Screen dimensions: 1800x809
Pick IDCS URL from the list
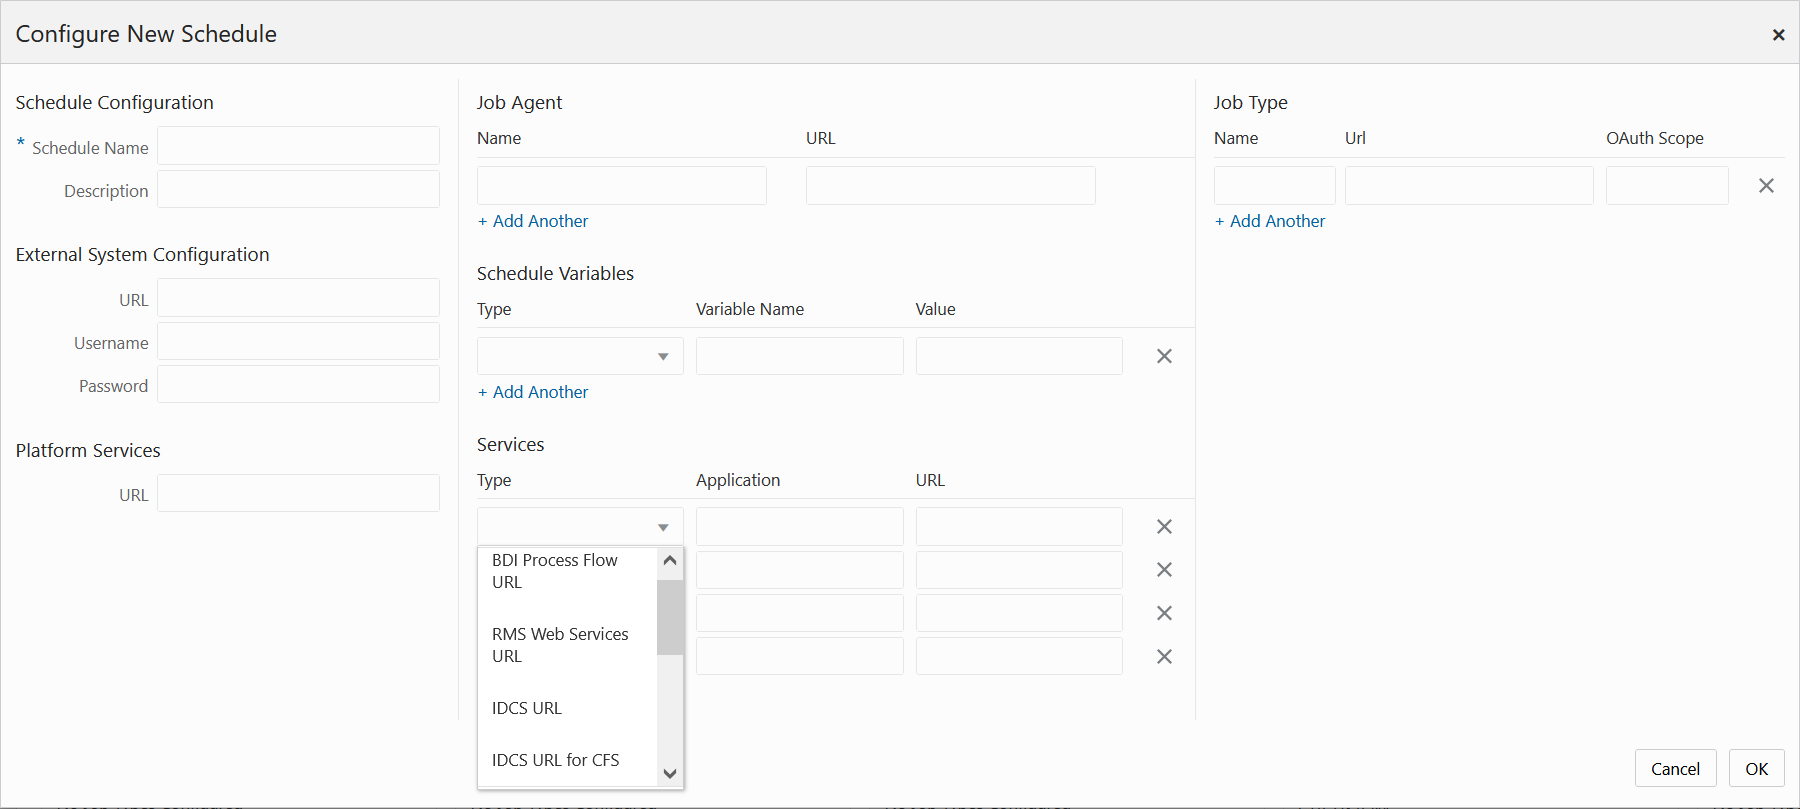(x=567, y=708)
